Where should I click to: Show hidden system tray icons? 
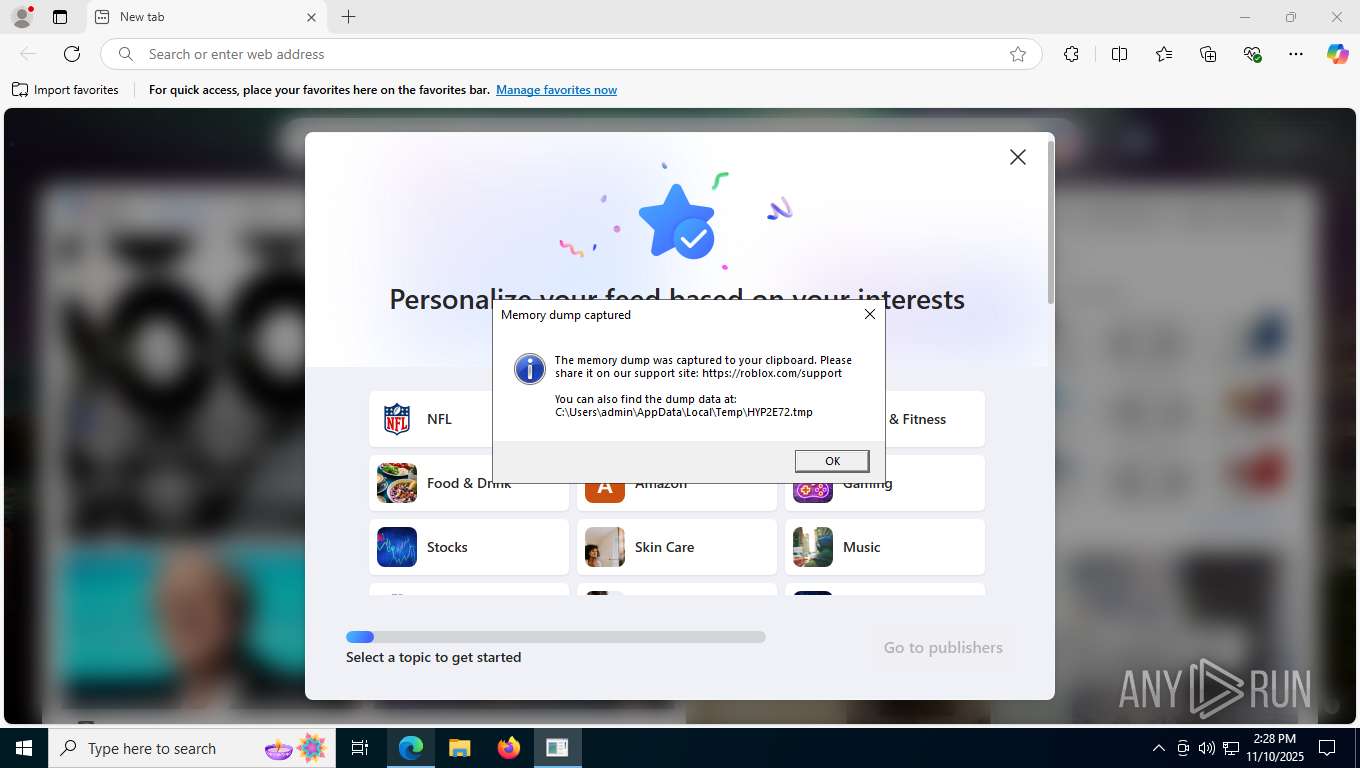pyautogui.click(x=1159, y=748)
